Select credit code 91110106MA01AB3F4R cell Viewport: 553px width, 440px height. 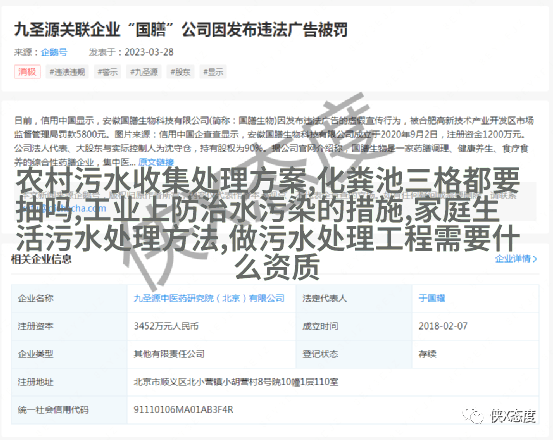333,410
